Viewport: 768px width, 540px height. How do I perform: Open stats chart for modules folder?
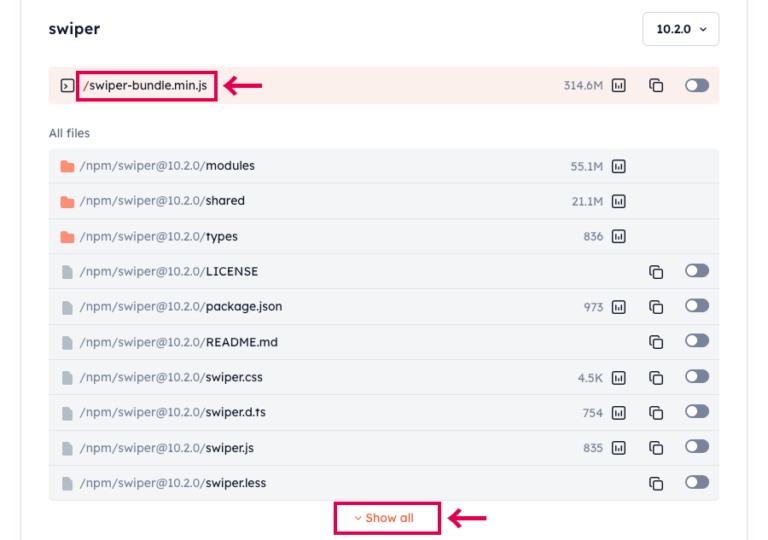tap(619, 166)
